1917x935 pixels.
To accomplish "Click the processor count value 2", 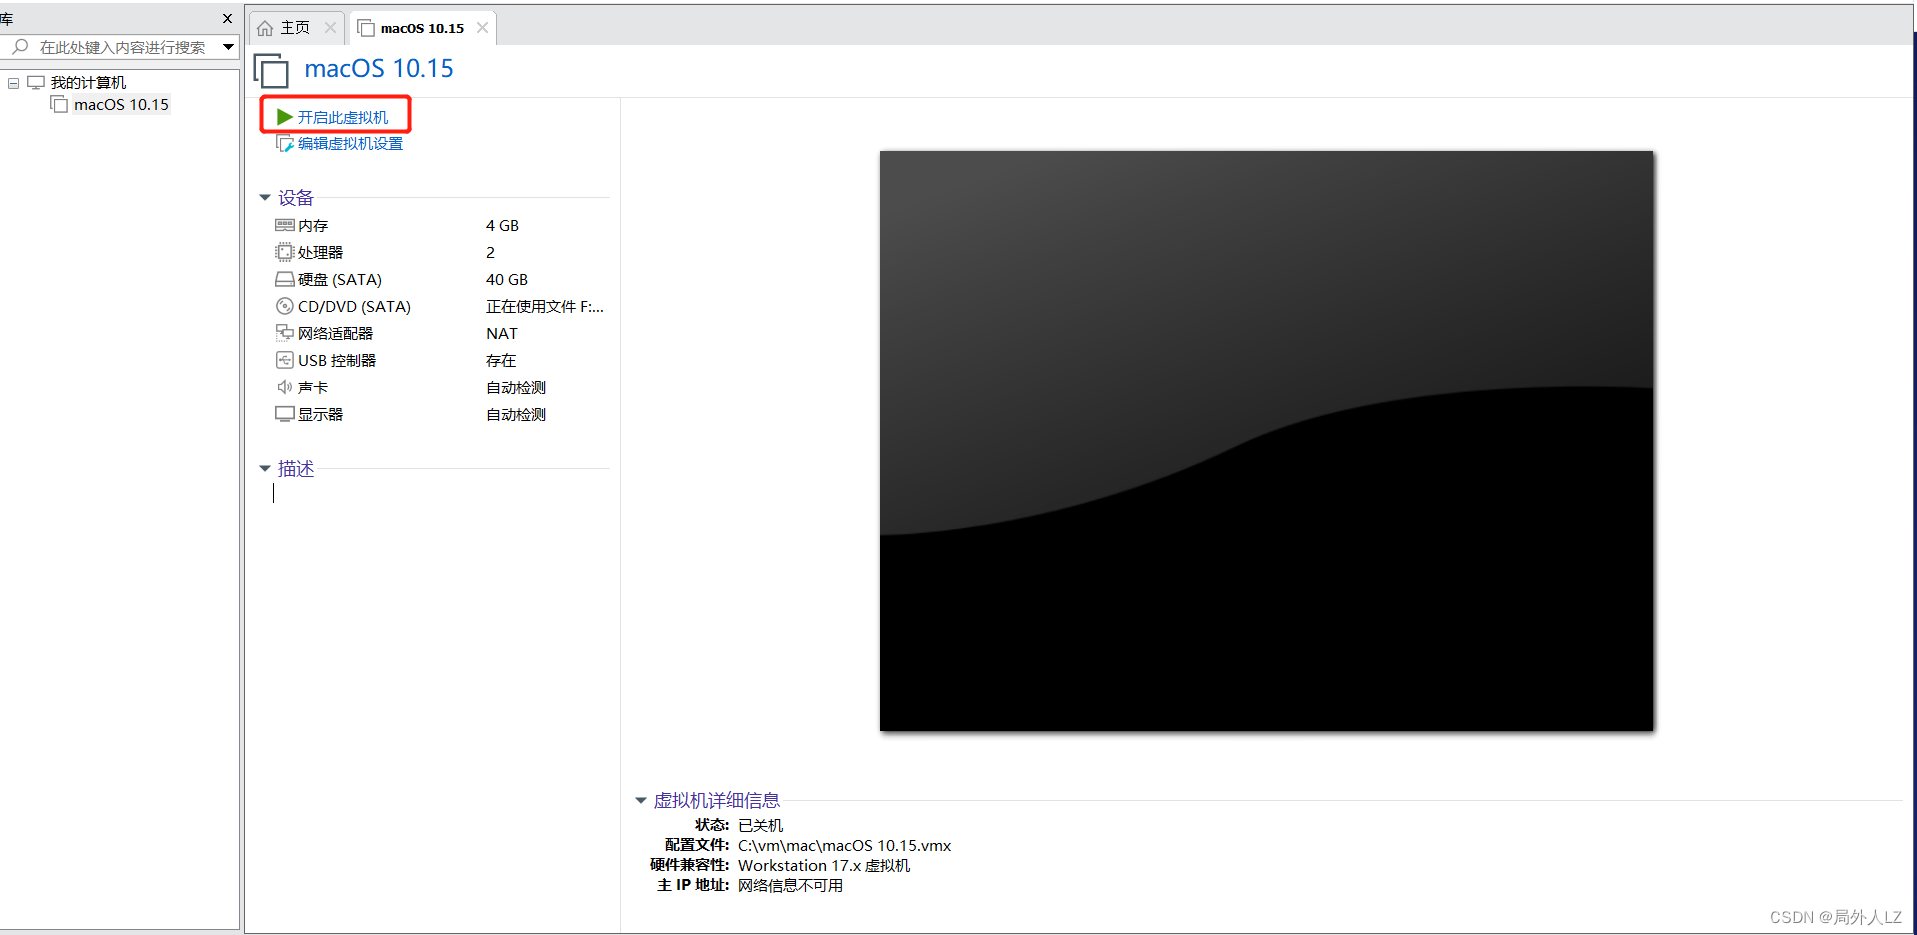I will [x=490, y=252].
